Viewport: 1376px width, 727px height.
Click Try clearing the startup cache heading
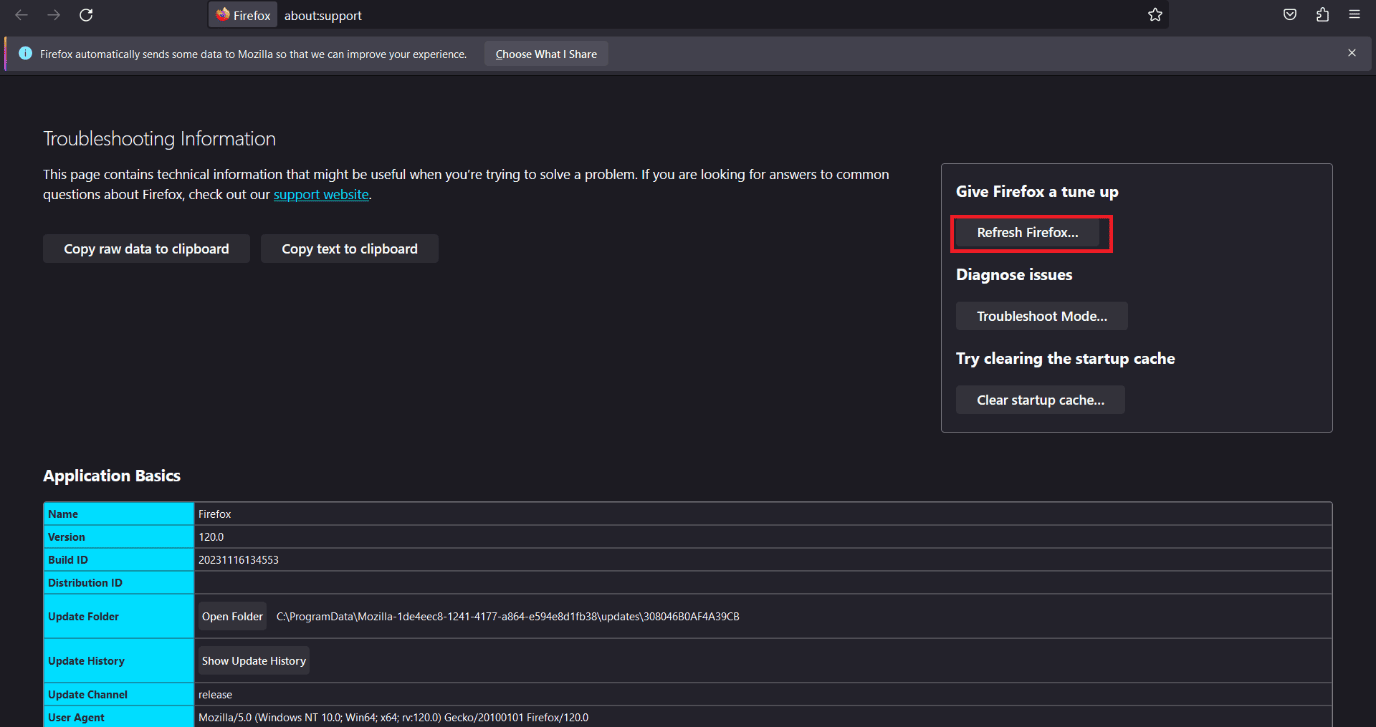[x=1065, y=359]
